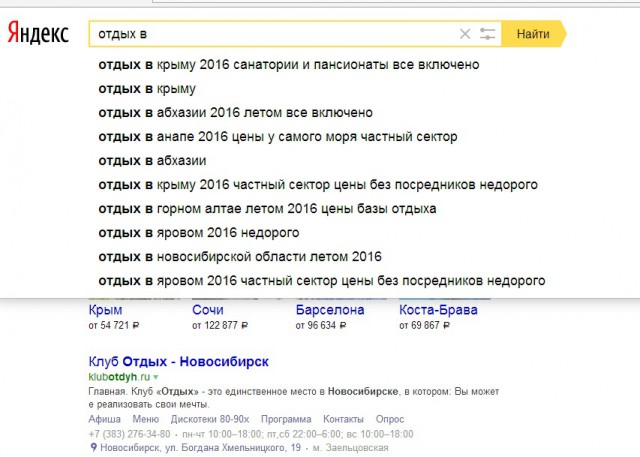This screenshot has height=457, width=640.
Task: Click price 'от 122 877 ₽' under Сочи
Action: pos(220,326)
